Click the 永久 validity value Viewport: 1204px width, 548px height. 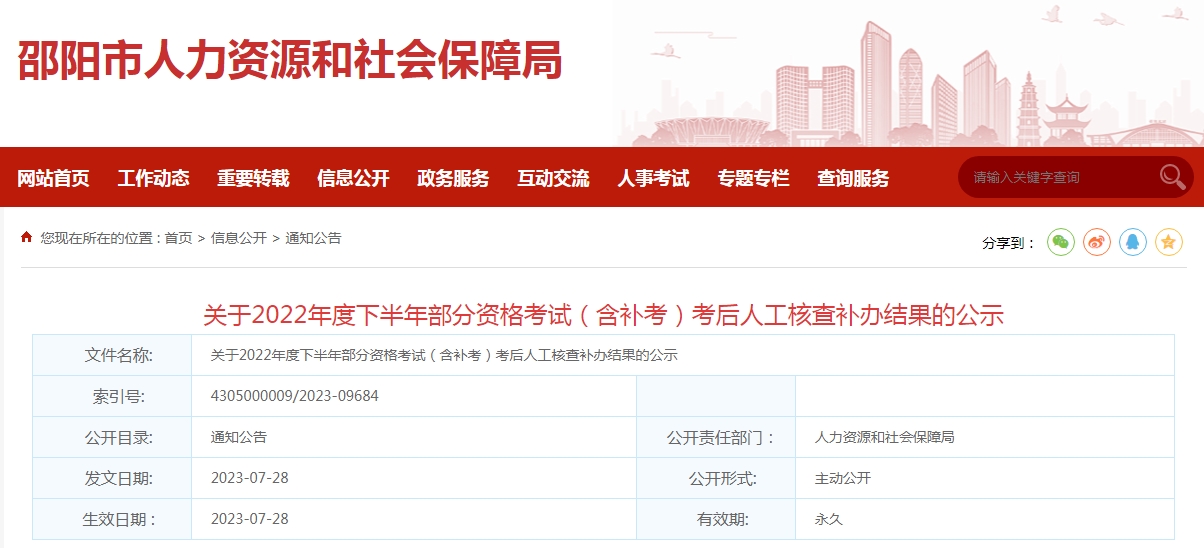coord(829,519)
